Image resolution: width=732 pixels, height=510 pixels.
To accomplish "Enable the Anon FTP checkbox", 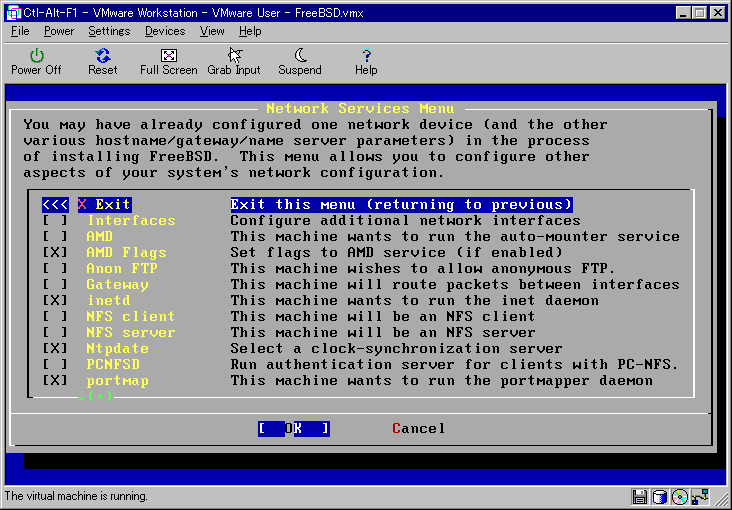I will tap(55, 269).
